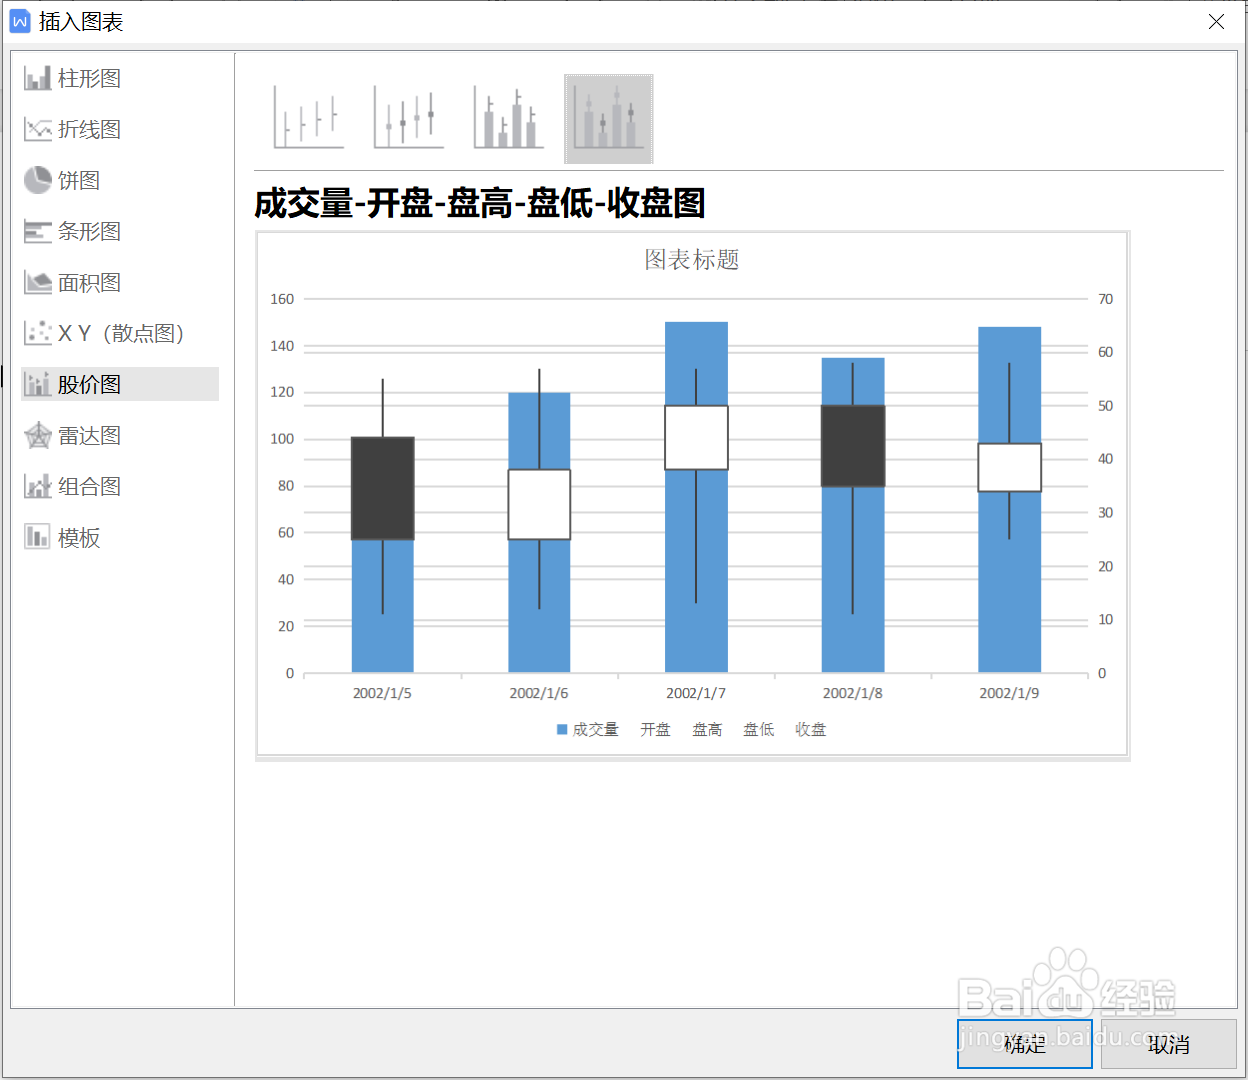Click the 2002/1/5 axis label
The image size is (1248, 1080).
pyautogui.click(x=382, y=693)
